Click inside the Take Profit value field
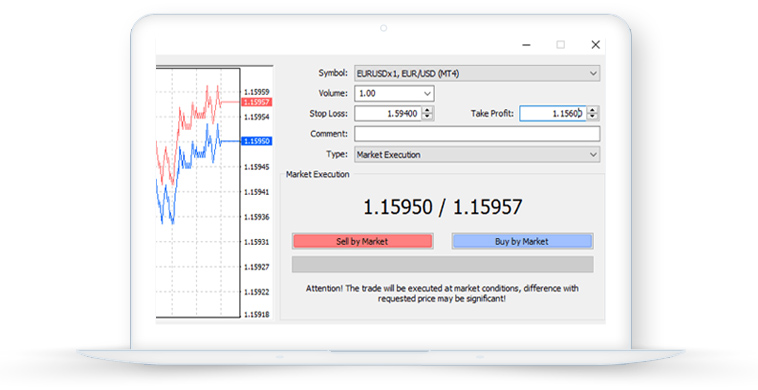Image resolution: width=758 pixels, height=390 pixels. tap(553, 114)
